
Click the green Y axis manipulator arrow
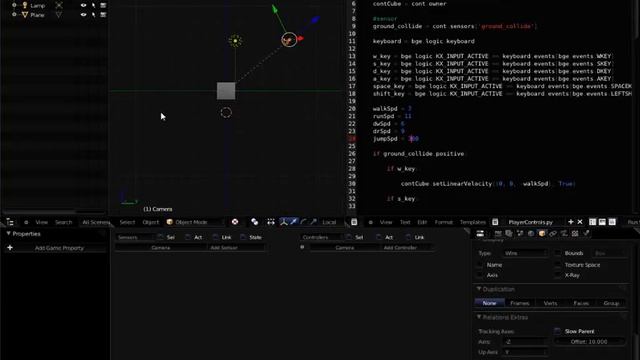[275, 9]
